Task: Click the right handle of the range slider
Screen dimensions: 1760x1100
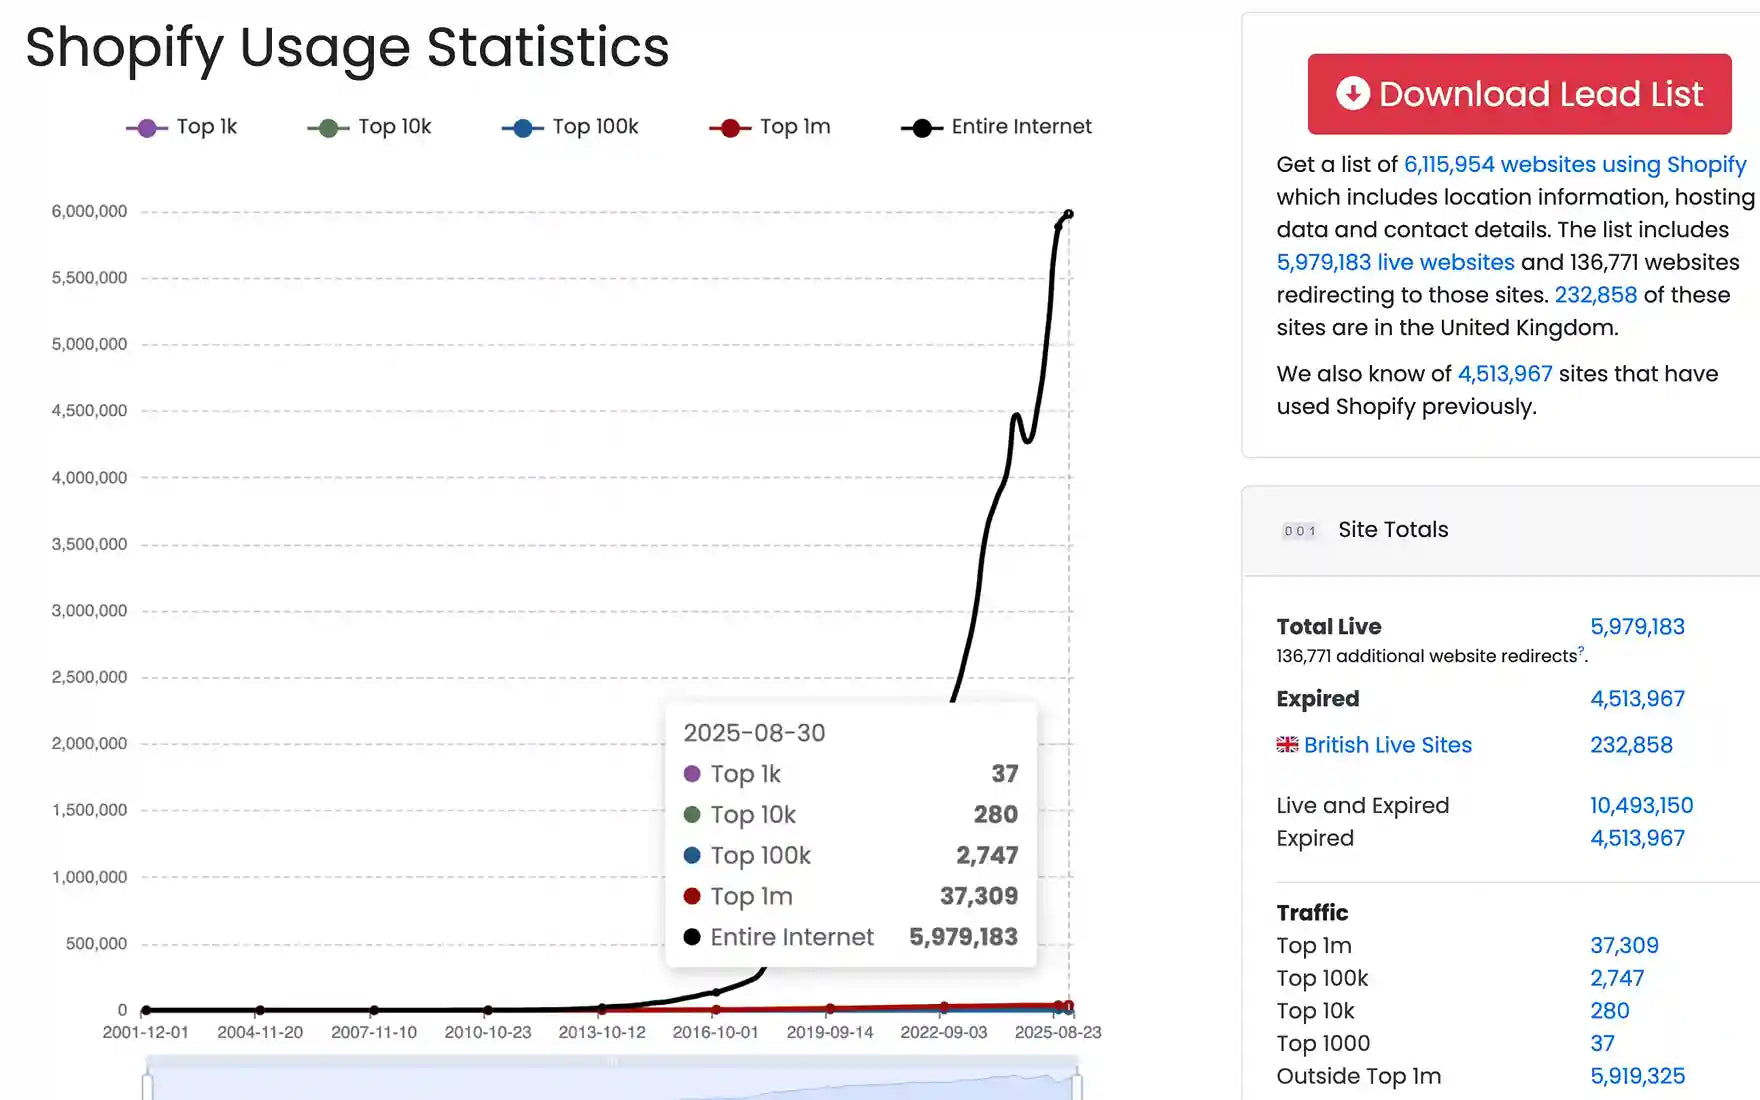Action: pyautogui.click(x=1077, y=1085)
